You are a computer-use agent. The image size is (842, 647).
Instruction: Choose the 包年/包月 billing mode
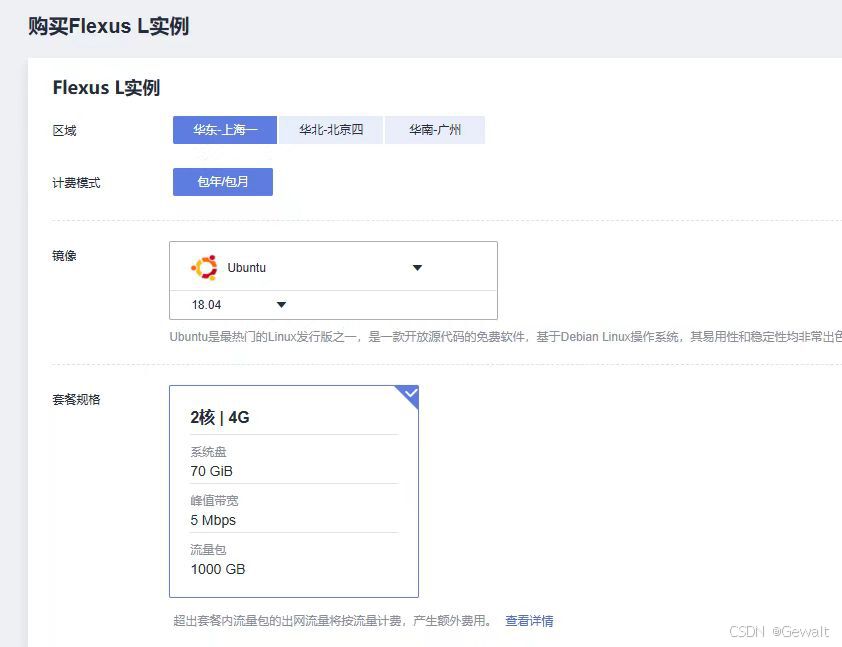[223, 182]
